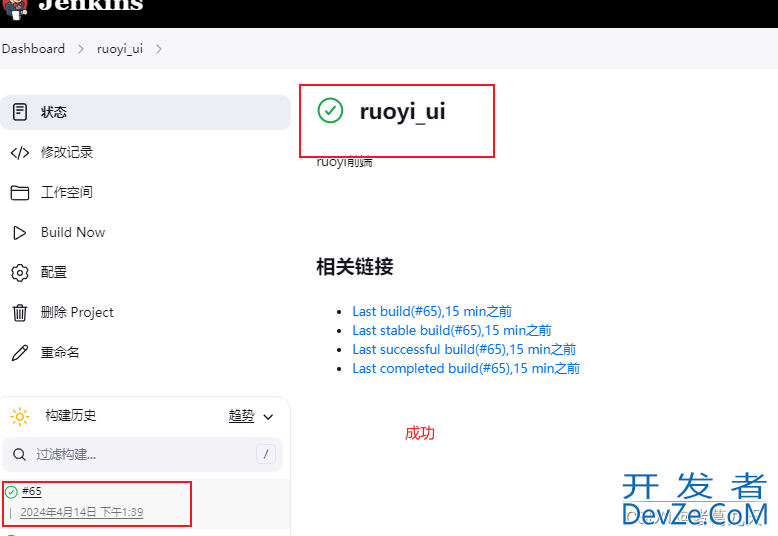Click the green success icon beside ruoyi_ui title
This screenshot has width=778, height=536.
point(330,110)
